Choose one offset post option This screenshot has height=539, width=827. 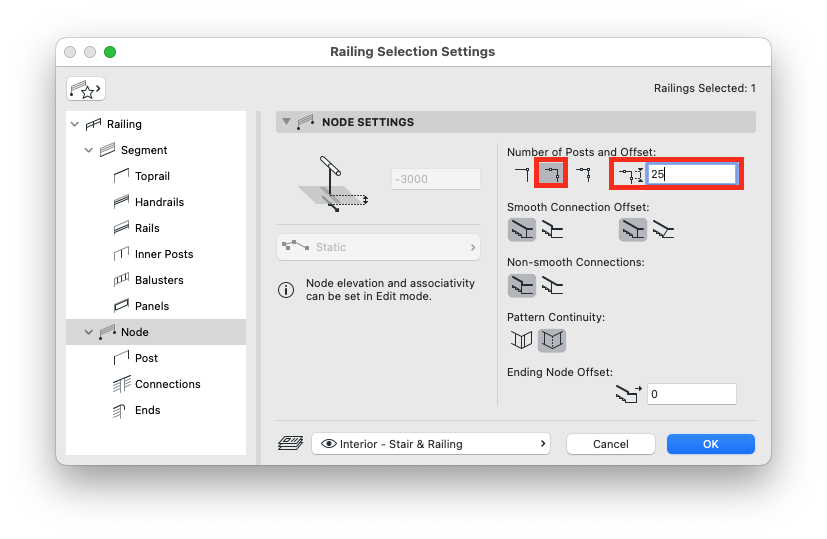551,173
